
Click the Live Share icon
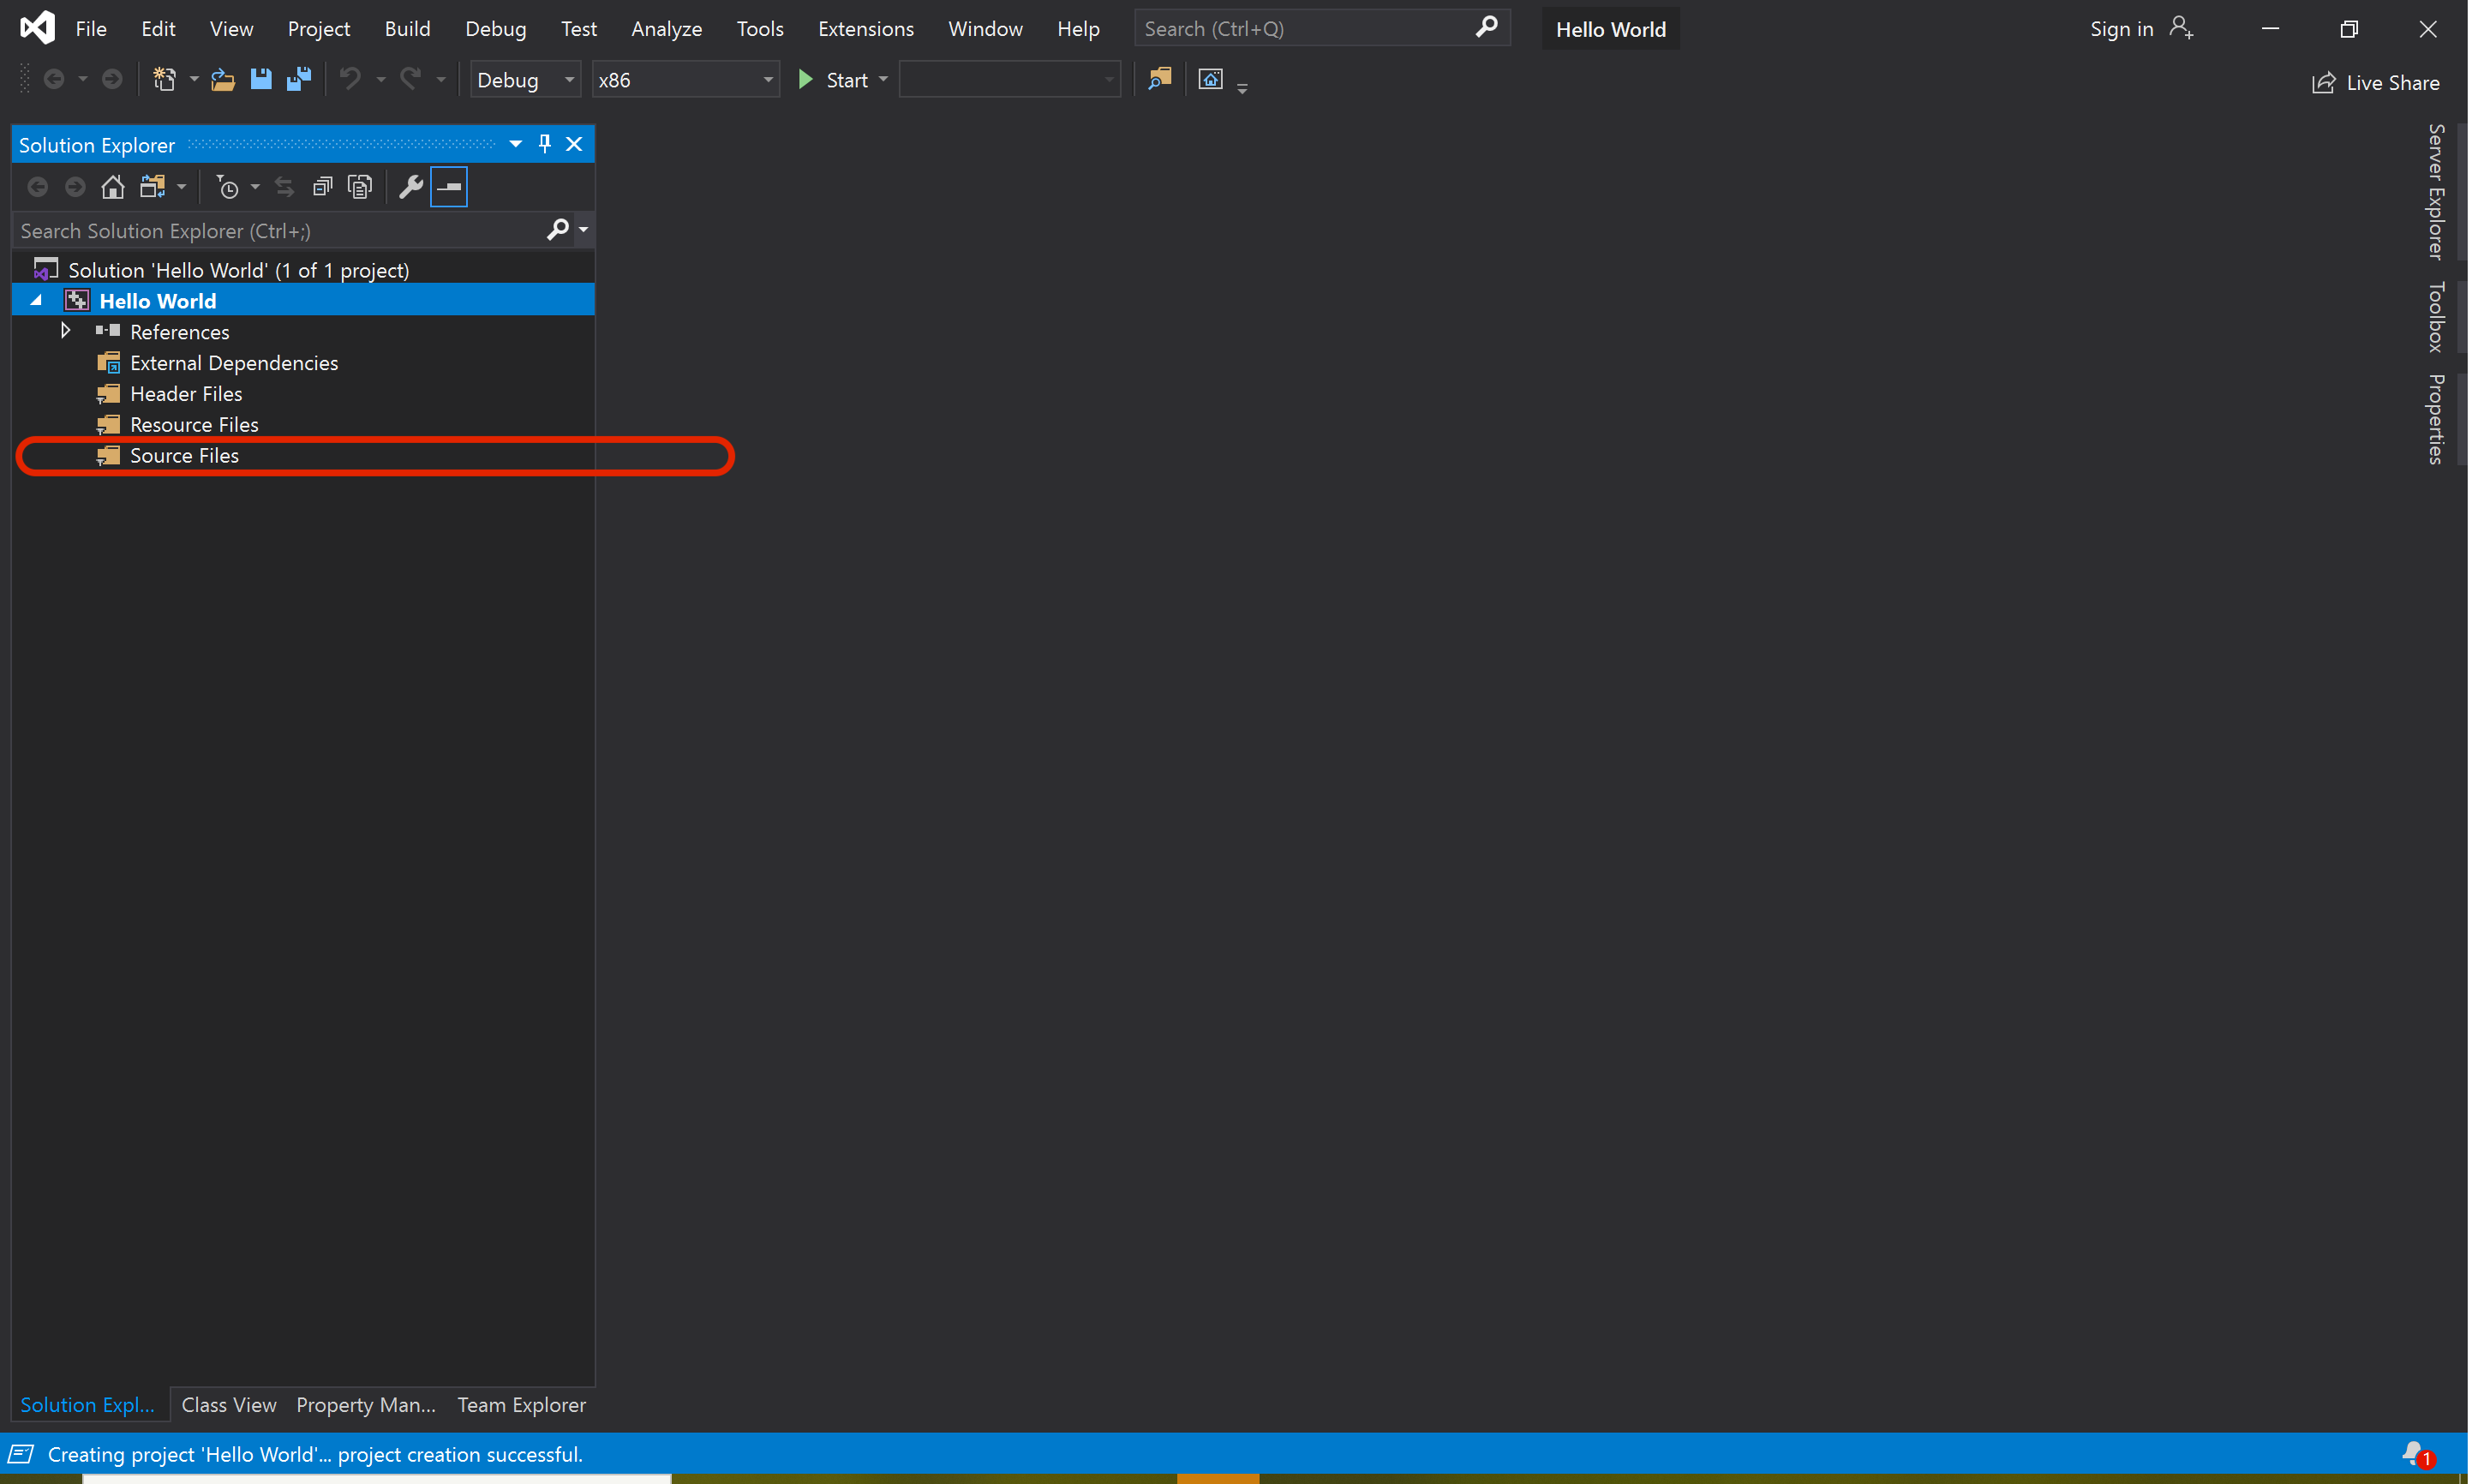point(2323,83)
